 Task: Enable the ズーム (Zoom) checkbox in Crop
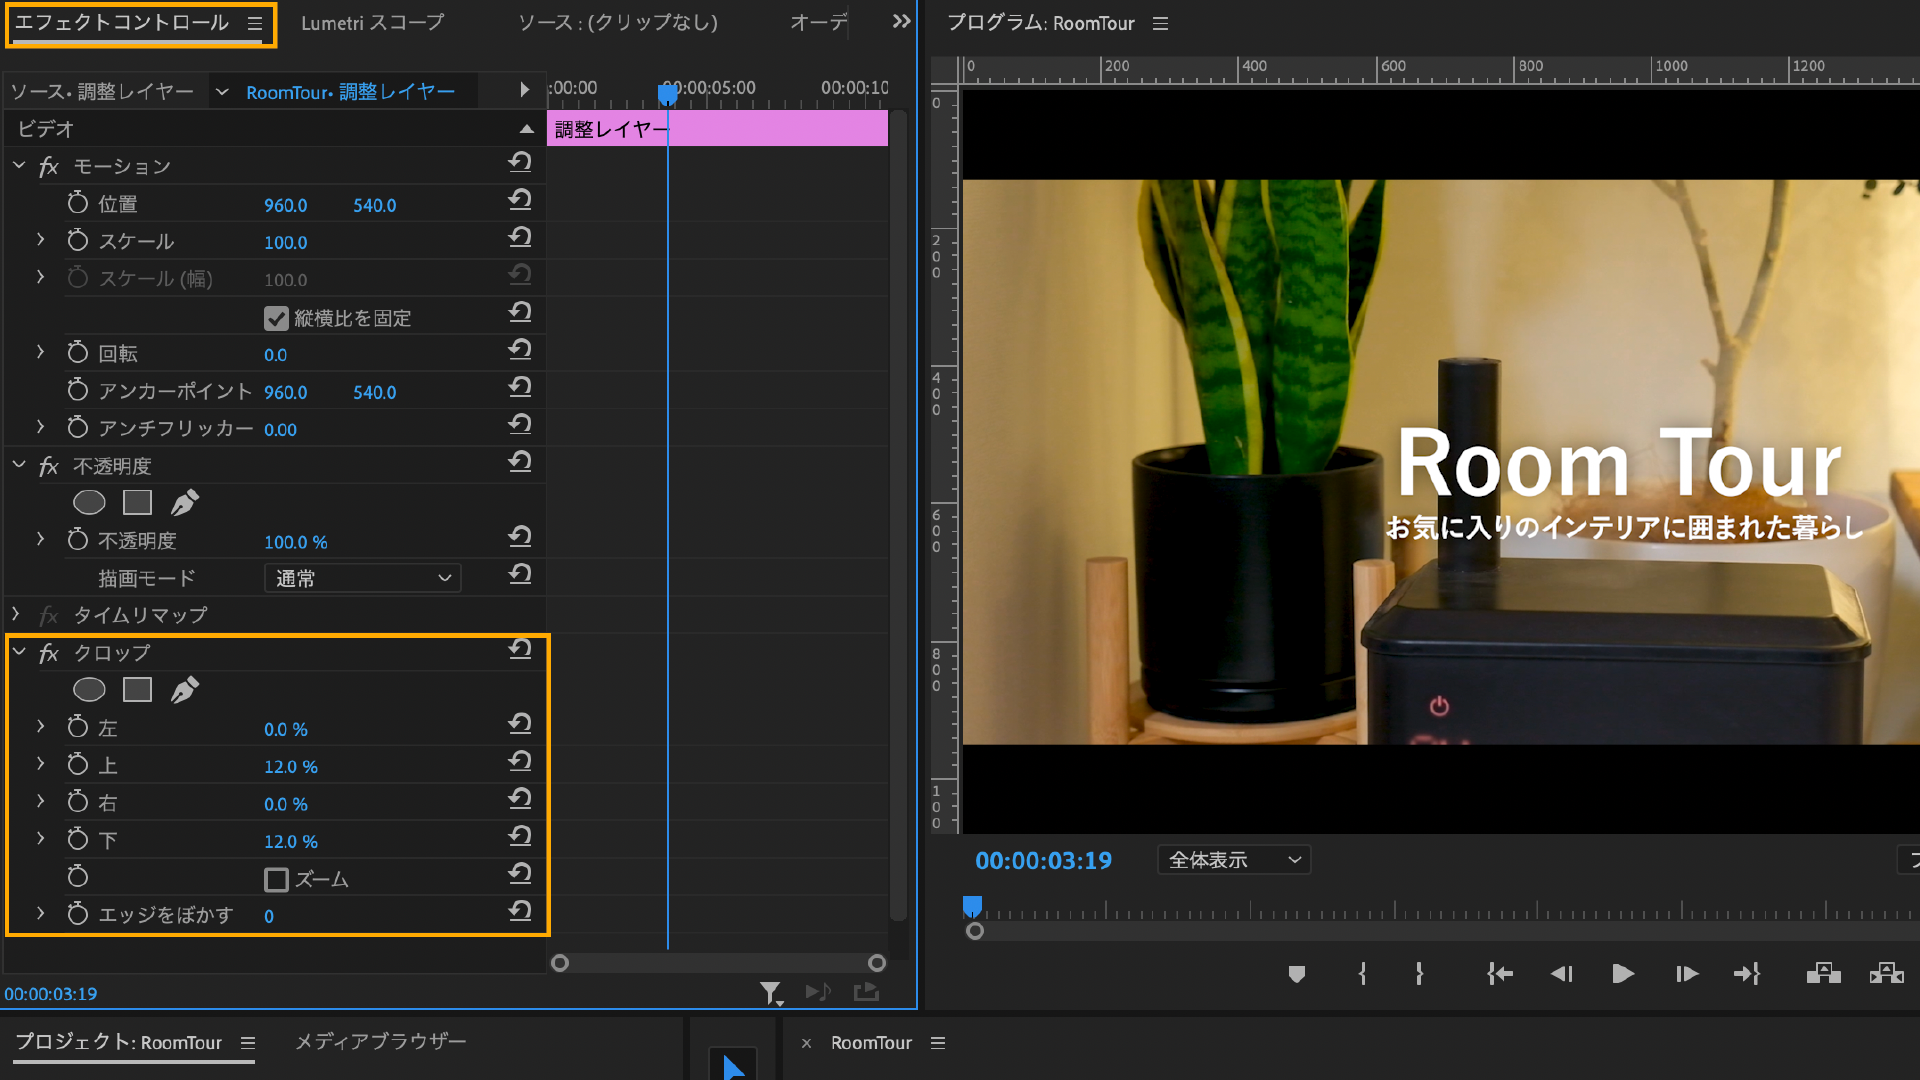pyautogui.click(x=276, y=880)
